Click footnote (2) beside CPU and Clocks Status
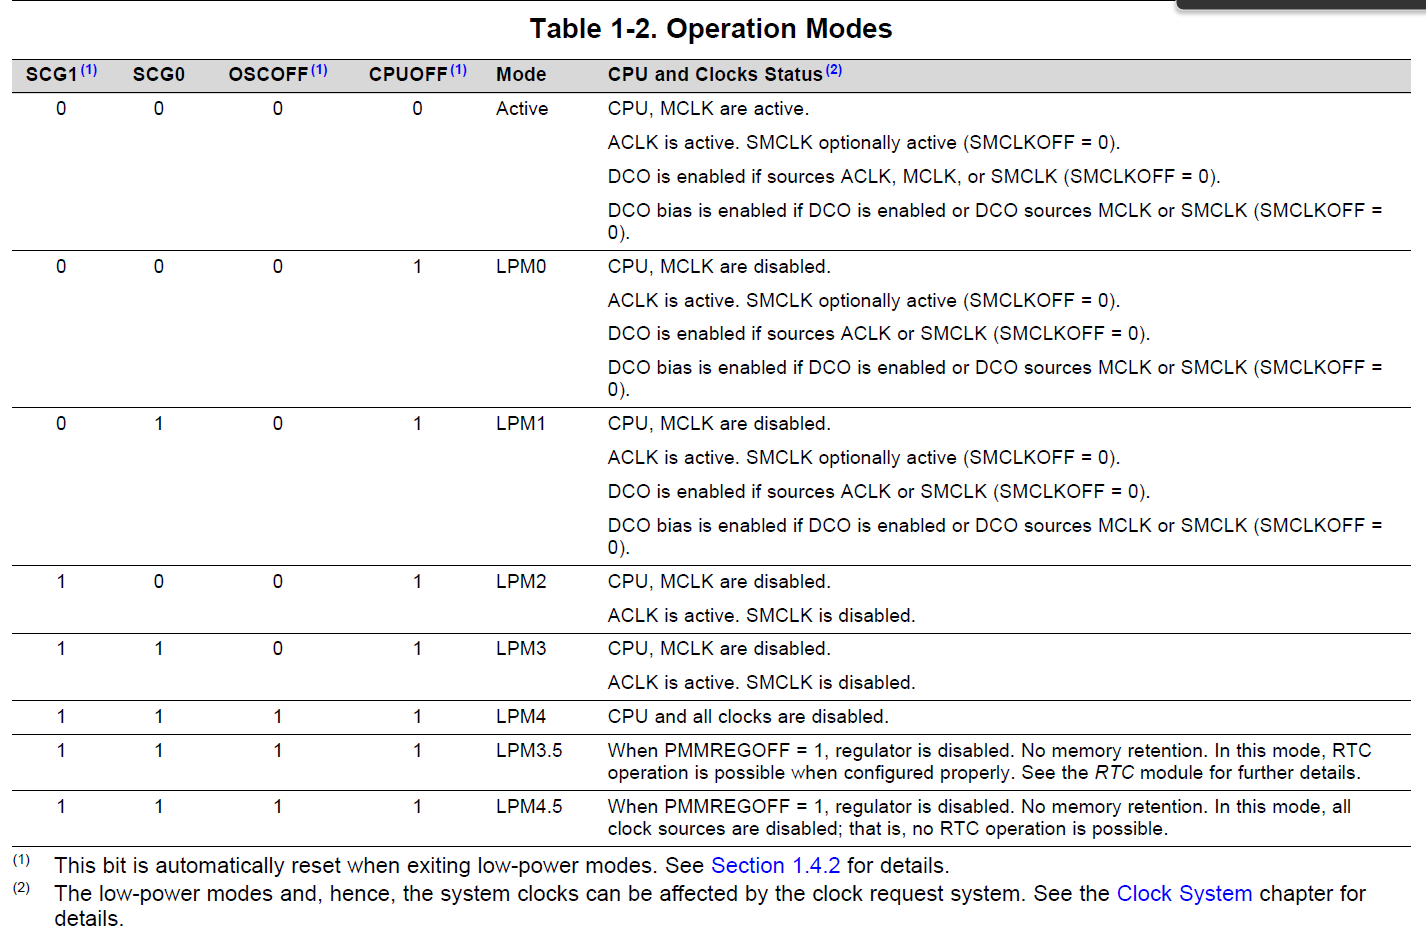This screenshot has height=943, width=1426. (834, 70)
